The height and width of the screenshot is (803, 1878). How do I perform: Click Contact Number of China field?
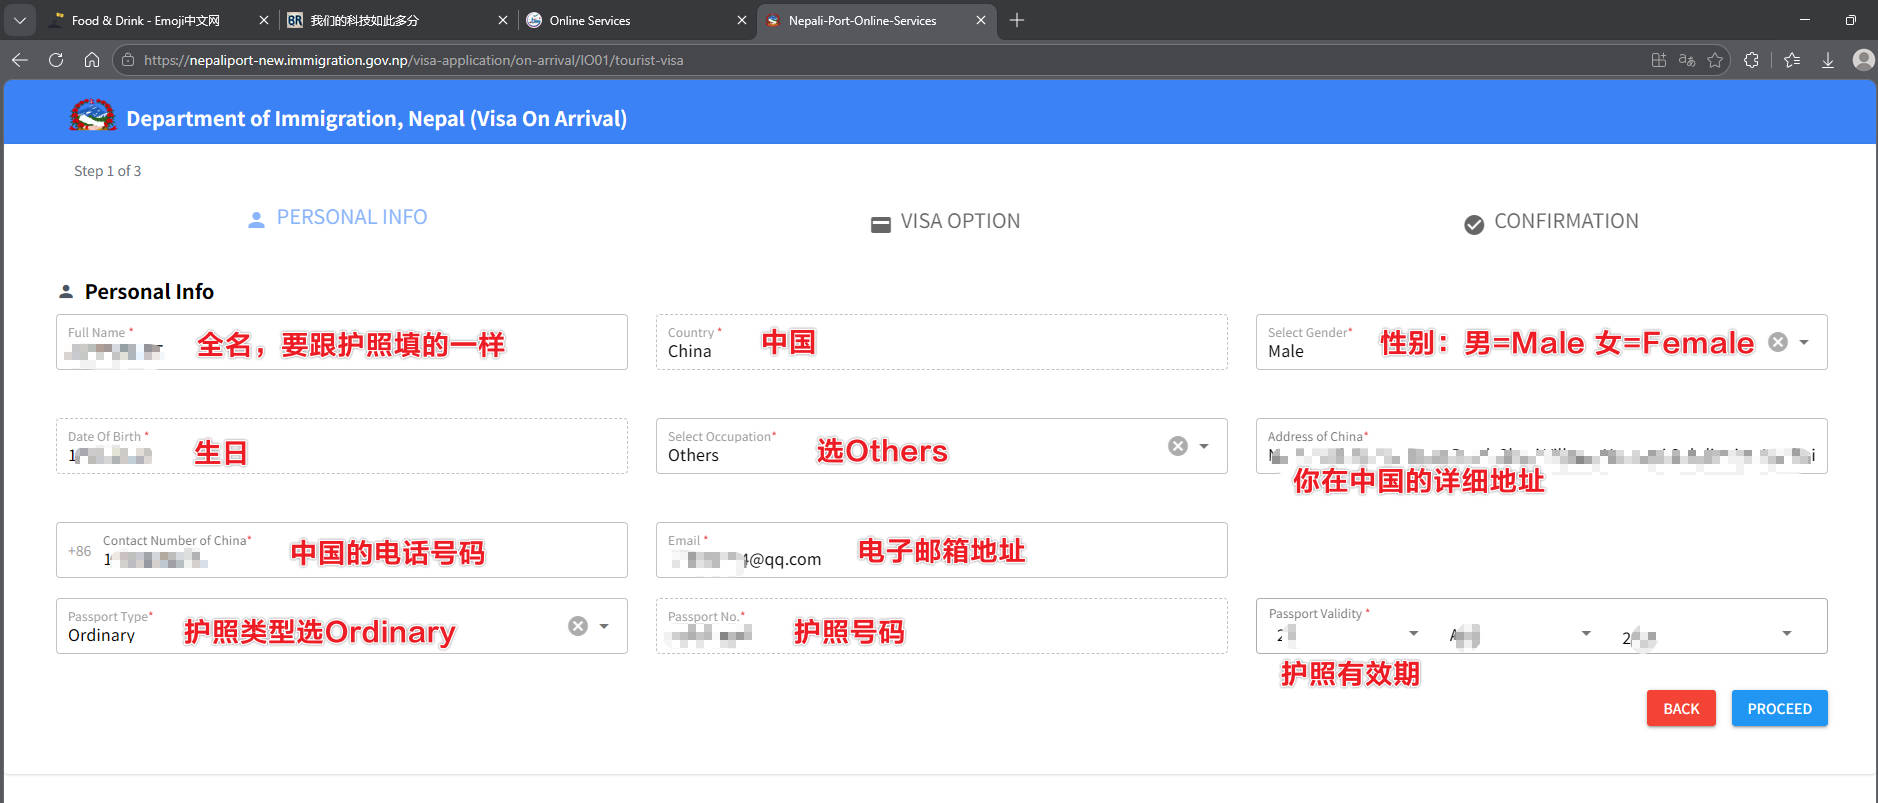click(x=342, y=550)
